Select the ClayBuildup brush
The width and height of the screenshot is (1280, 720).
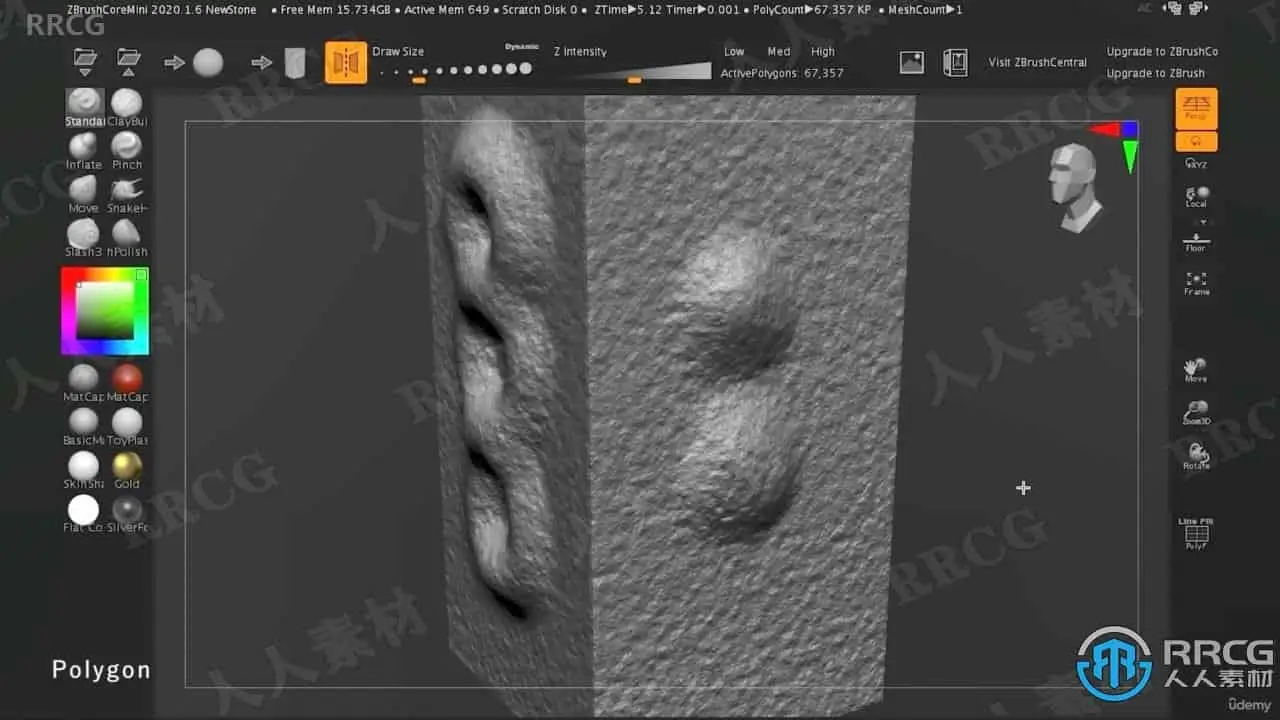[127, 107]
